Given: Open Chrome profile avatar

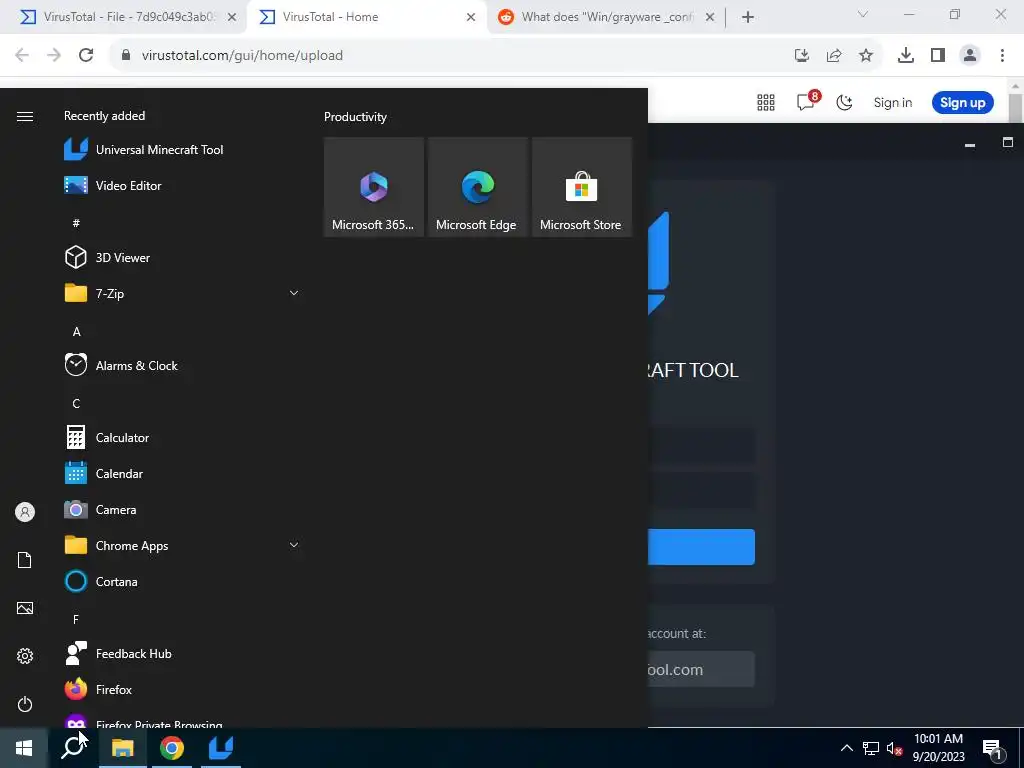Looking at the screenshot, I should point(970,56).
